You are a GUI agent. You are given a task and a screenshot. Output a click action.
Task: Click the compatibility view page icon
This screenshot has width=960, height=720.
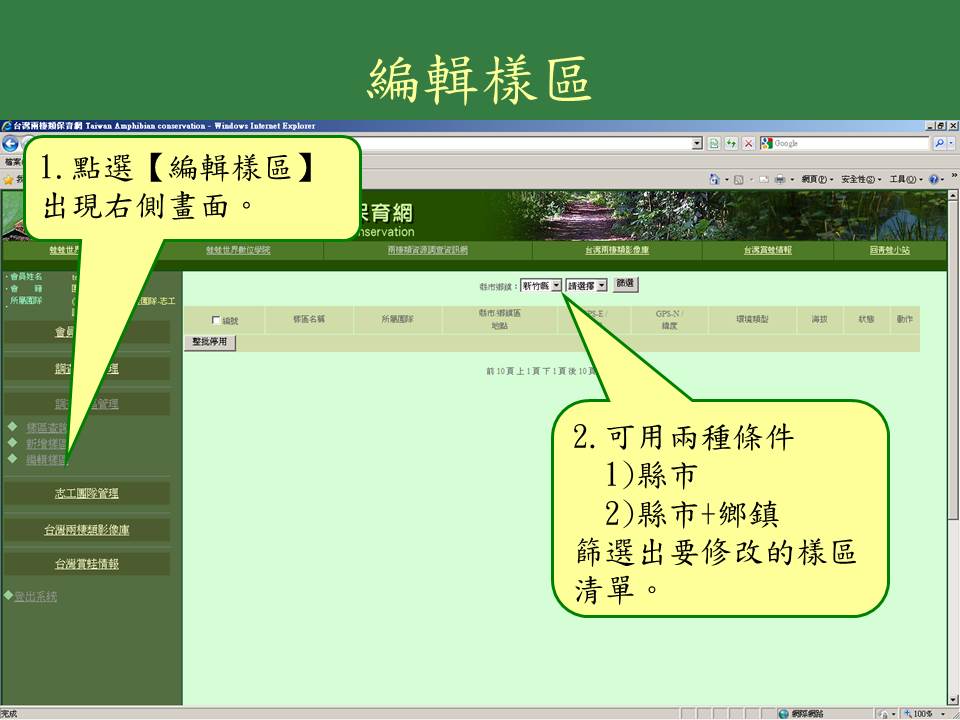coord(714,144)
